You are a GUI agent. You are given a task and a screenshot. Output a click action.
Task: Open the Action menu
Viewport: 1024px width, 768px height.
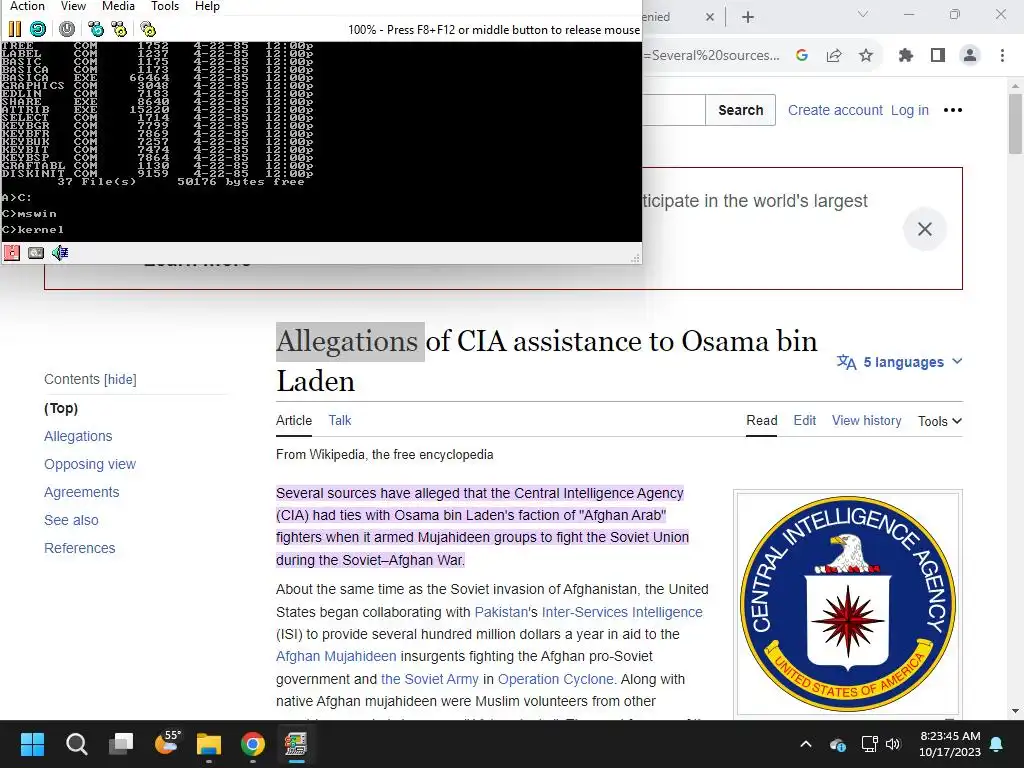point(27,6)
